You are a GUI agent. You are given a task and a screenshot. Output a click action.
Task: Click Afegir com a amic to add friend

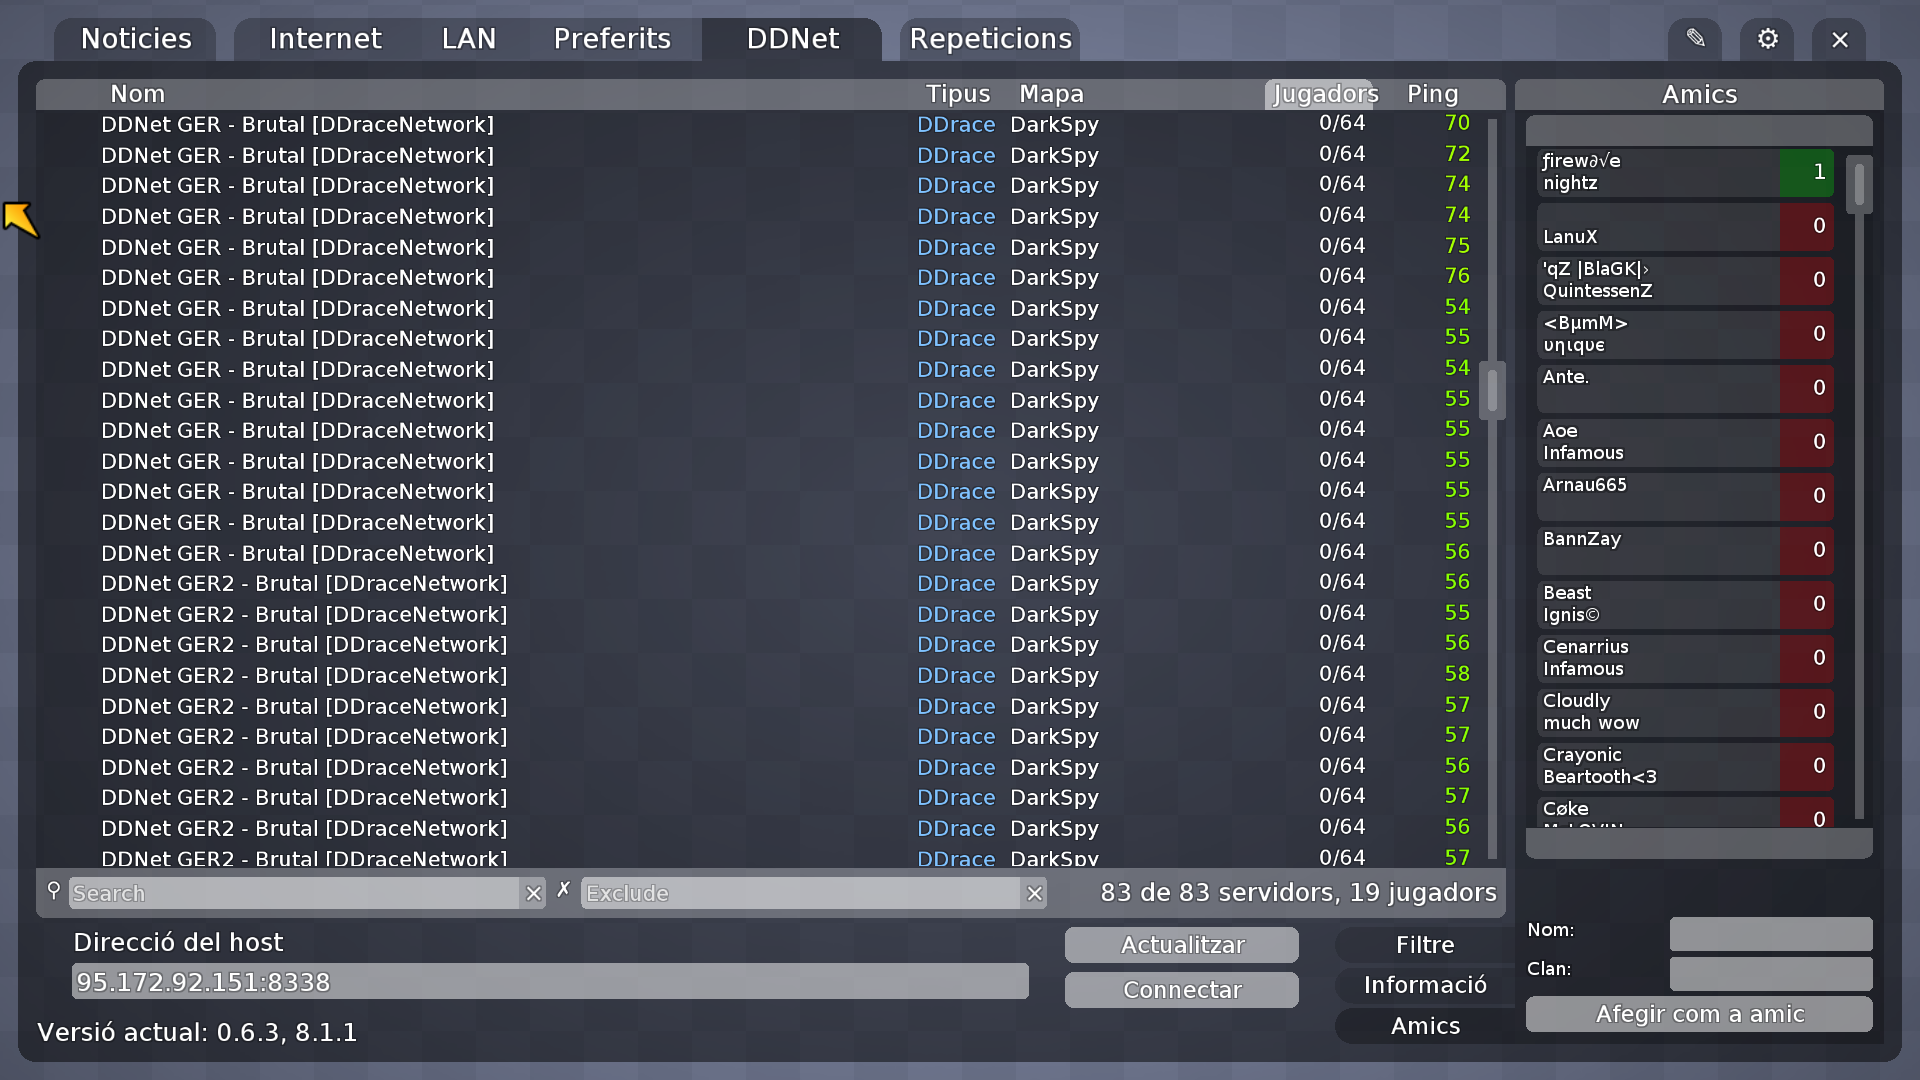tap(1698, 1014)
